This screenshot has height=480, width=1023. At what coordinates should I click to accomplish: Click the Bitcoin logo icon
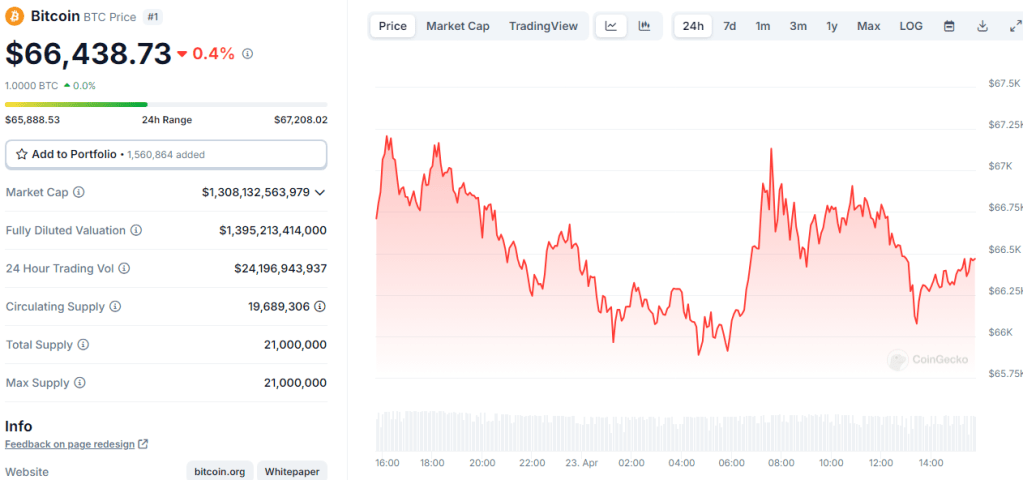point(15,17)
